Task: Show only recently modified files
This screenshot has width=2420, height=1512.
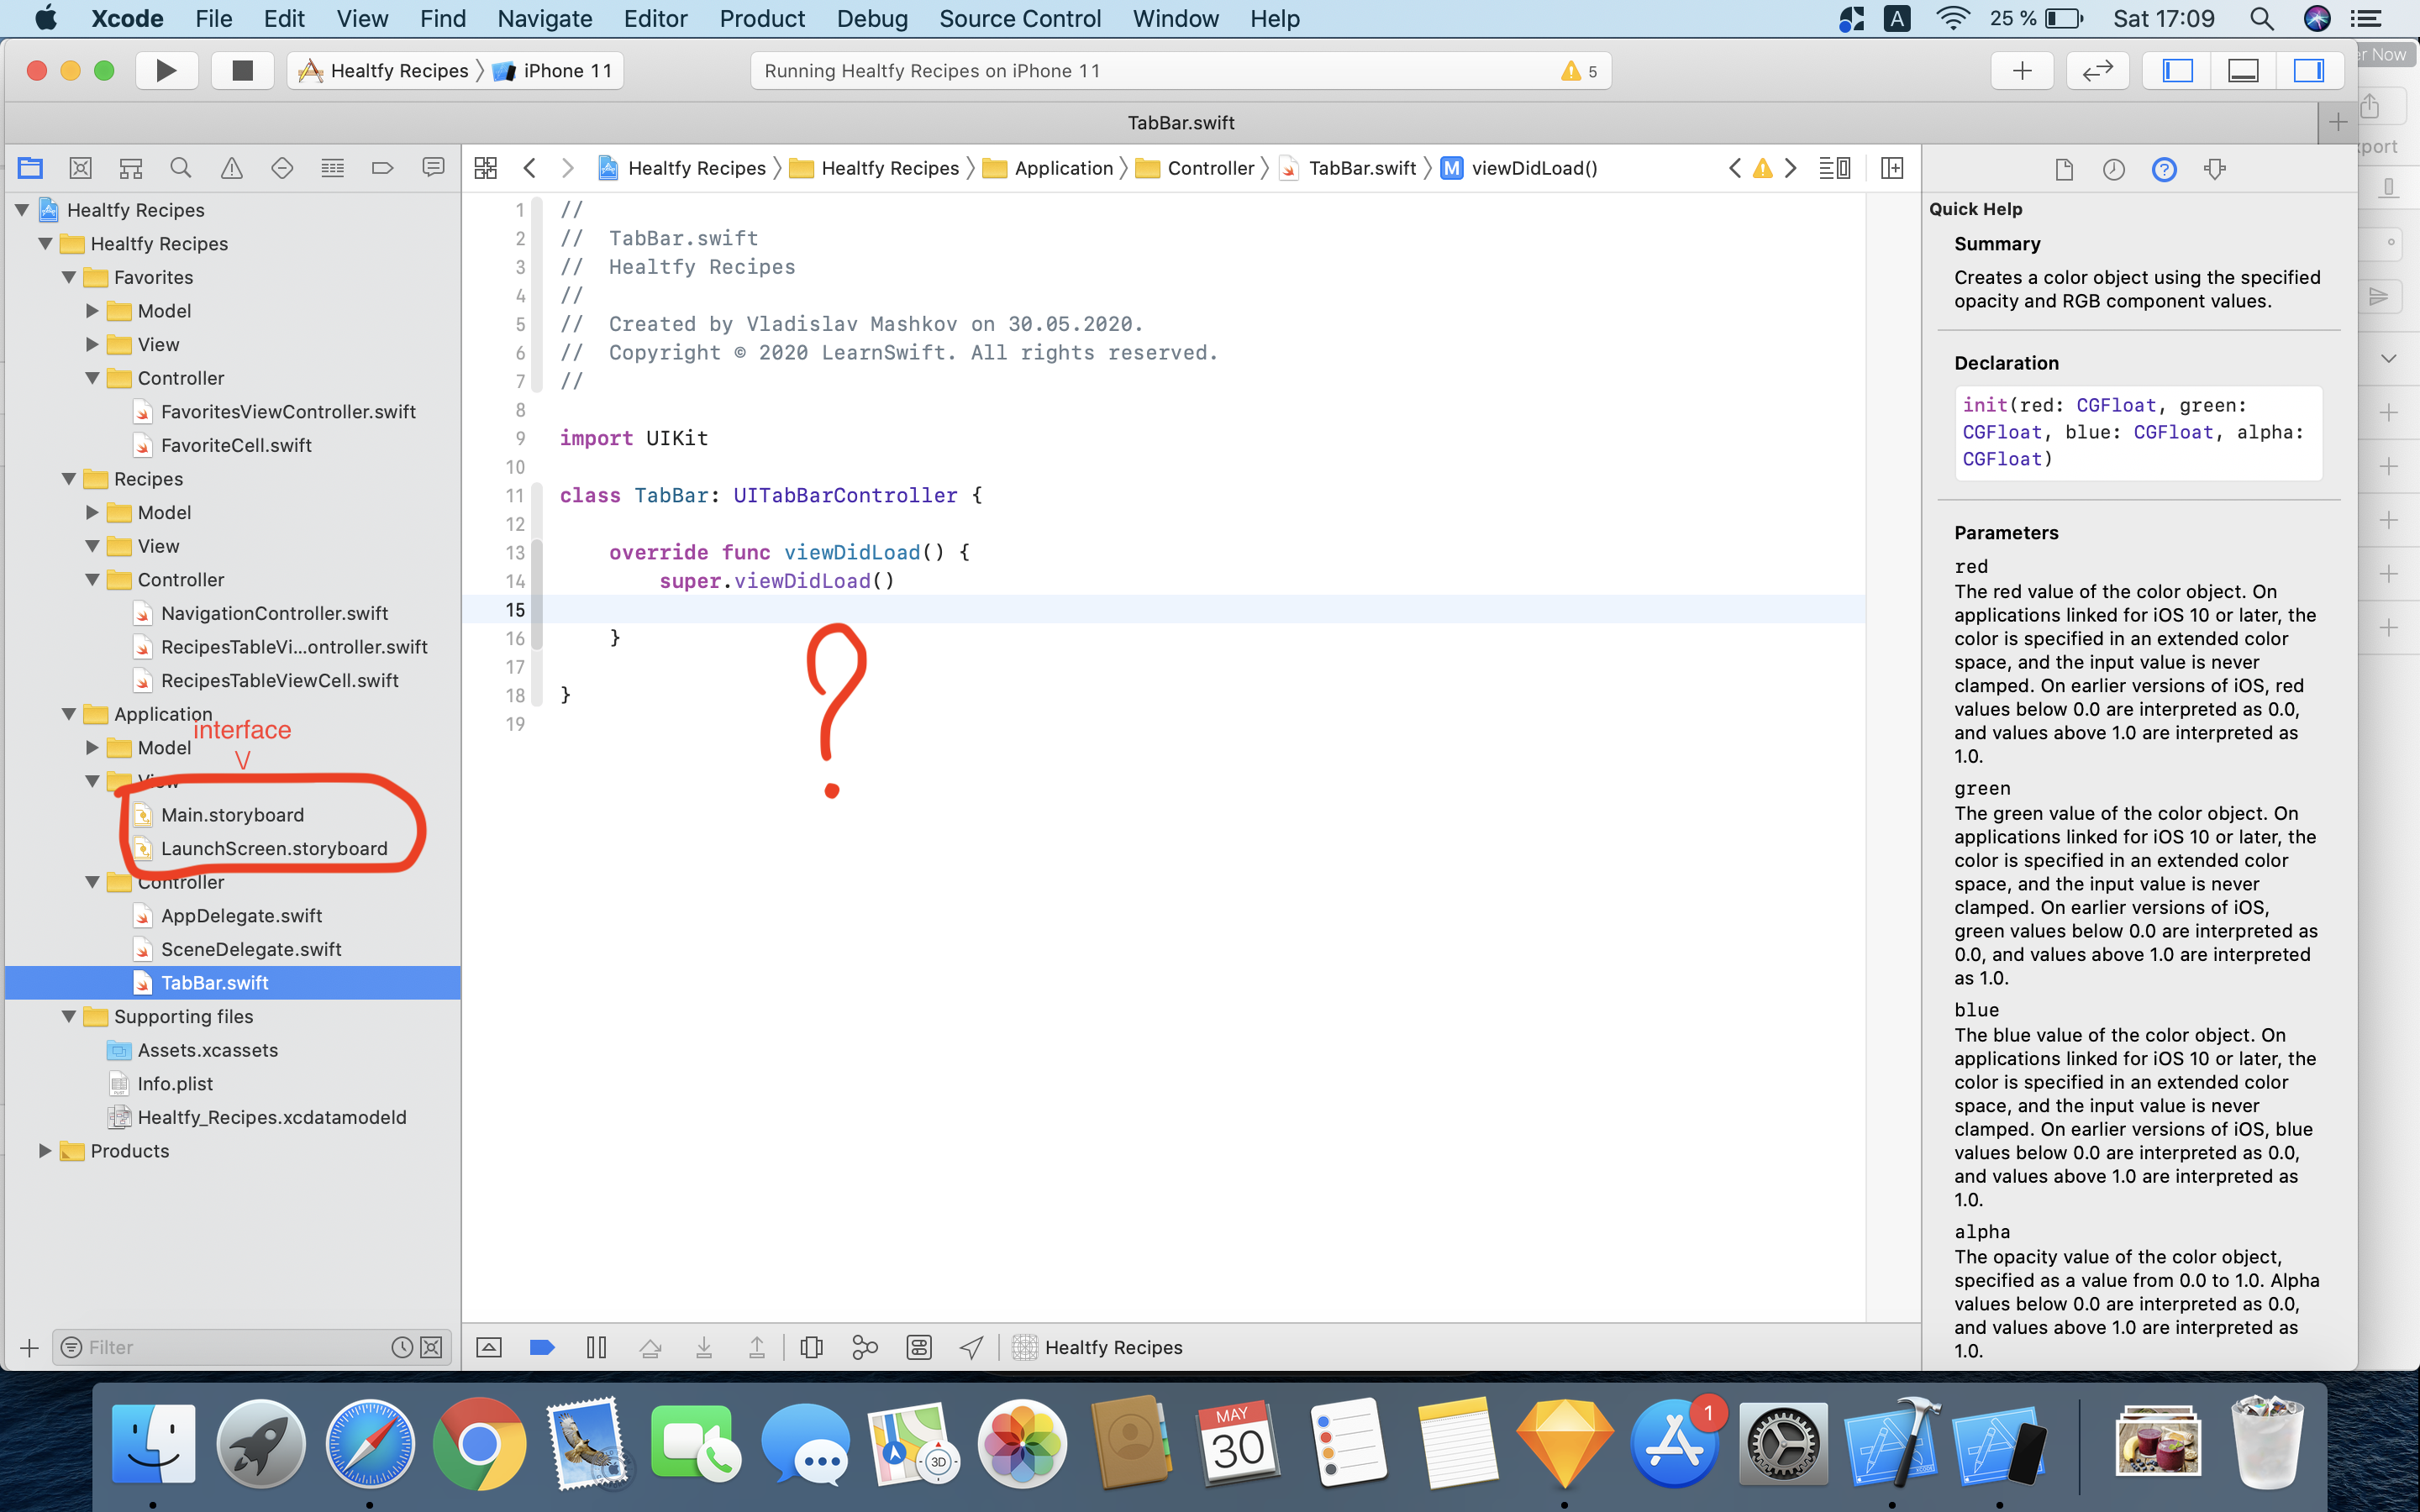Action: pos(402,1347)
